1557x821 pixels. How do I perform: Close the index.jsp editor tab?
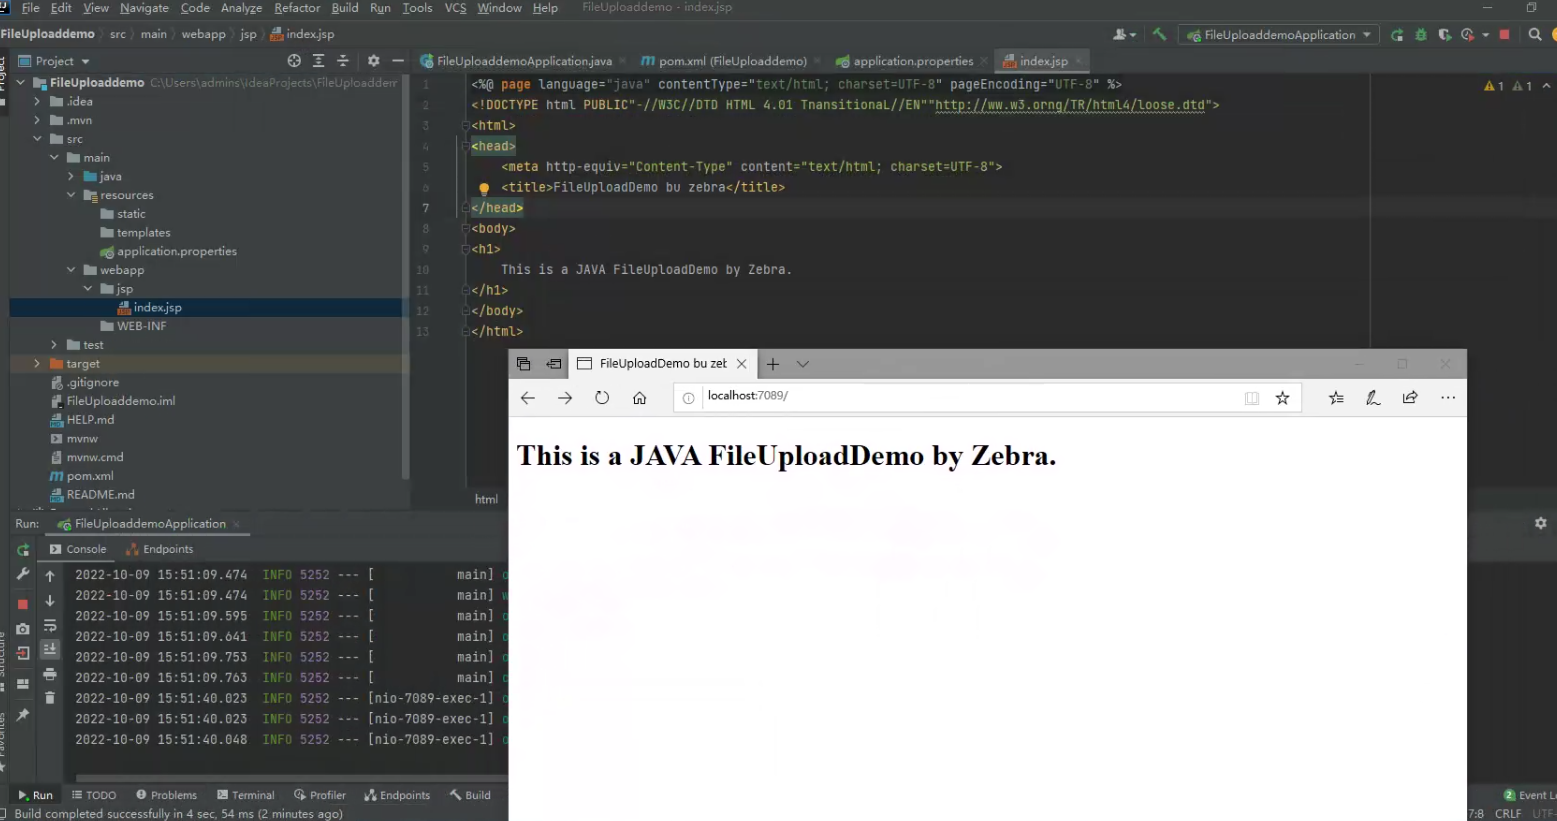(x=1078, y=61)
